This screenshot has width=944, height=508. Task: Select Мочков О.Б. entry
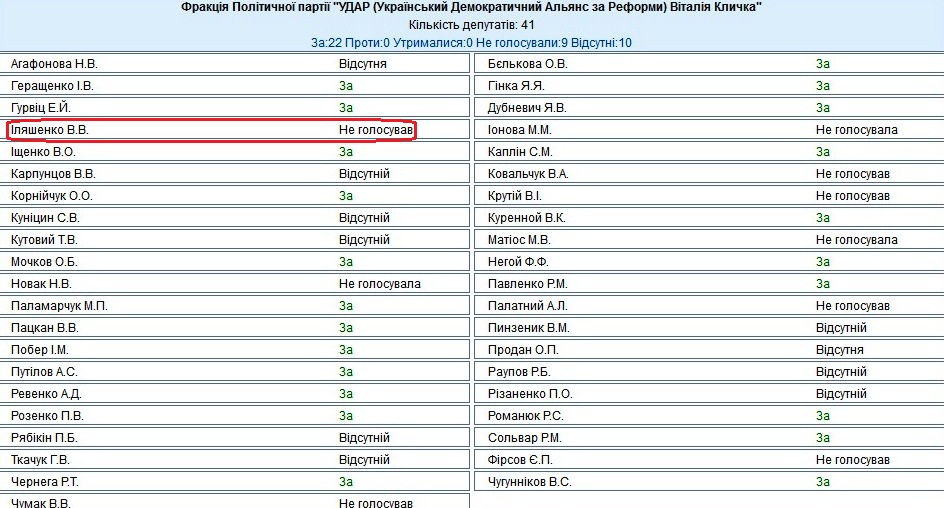coord(45,262)
